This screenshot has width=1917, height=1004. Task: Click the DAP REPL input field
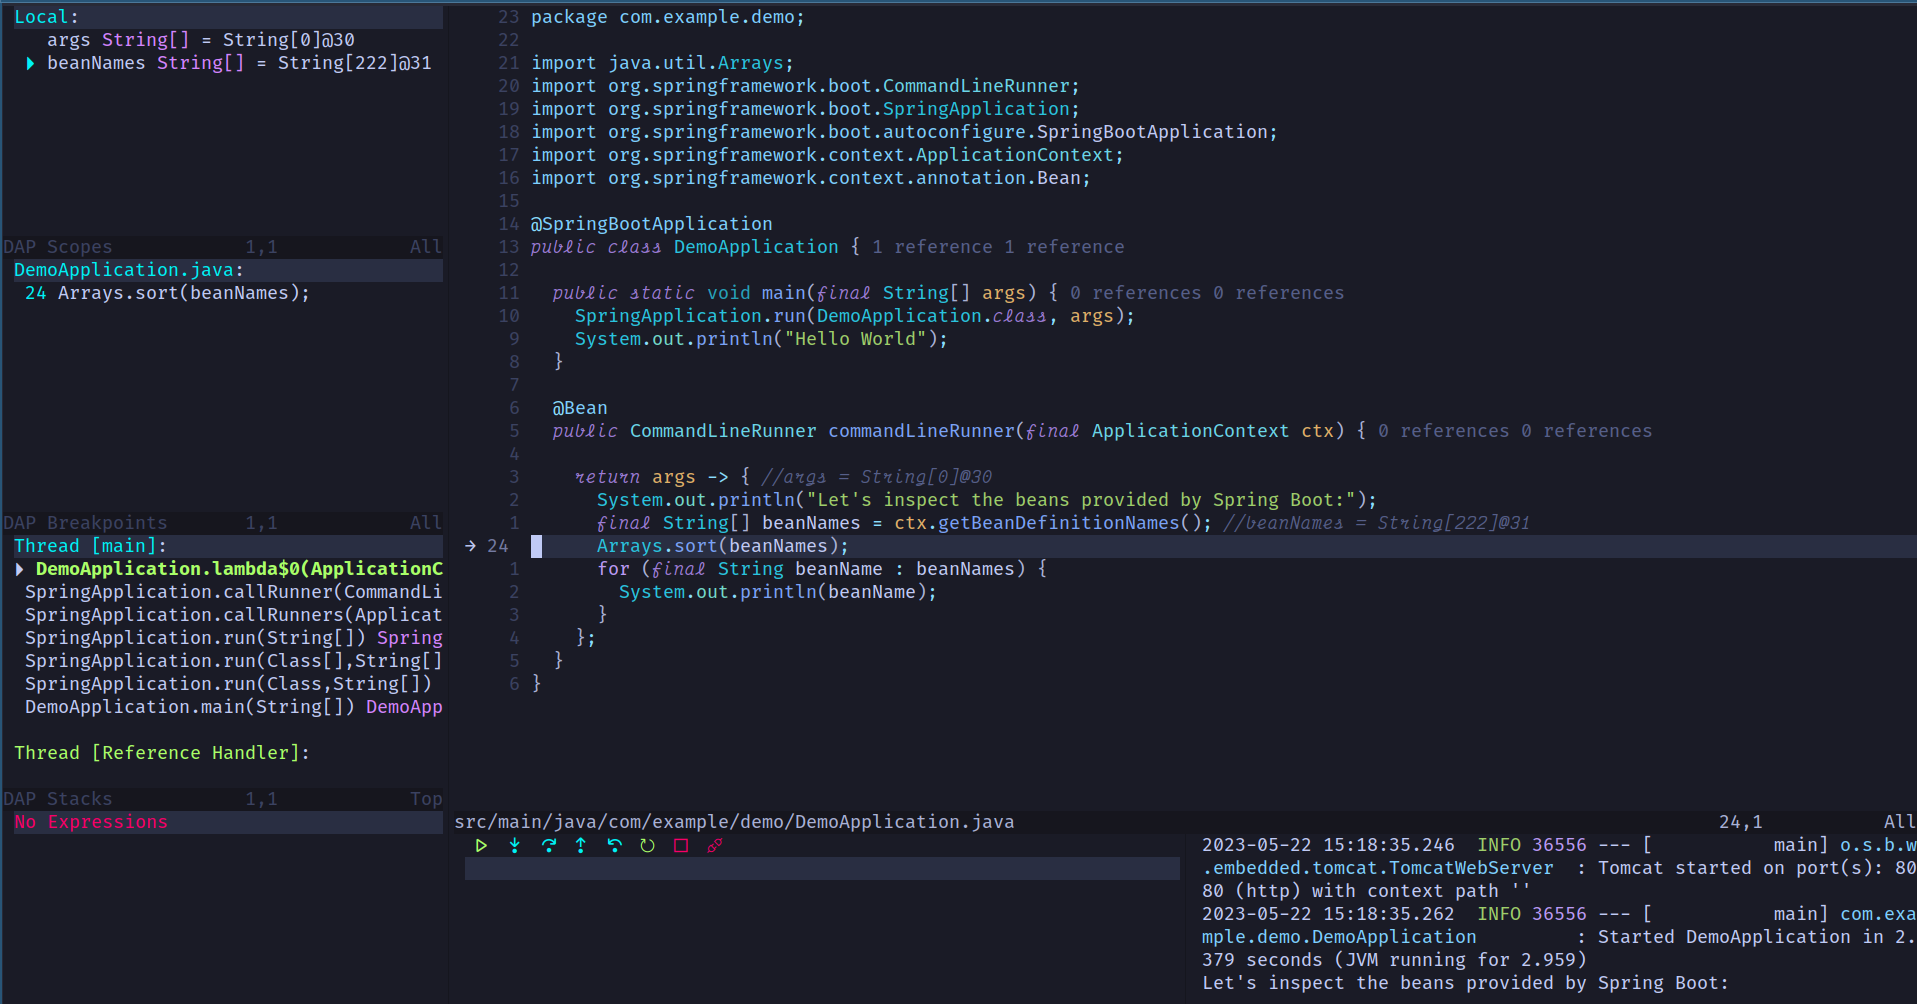click(x=822, y=869)
